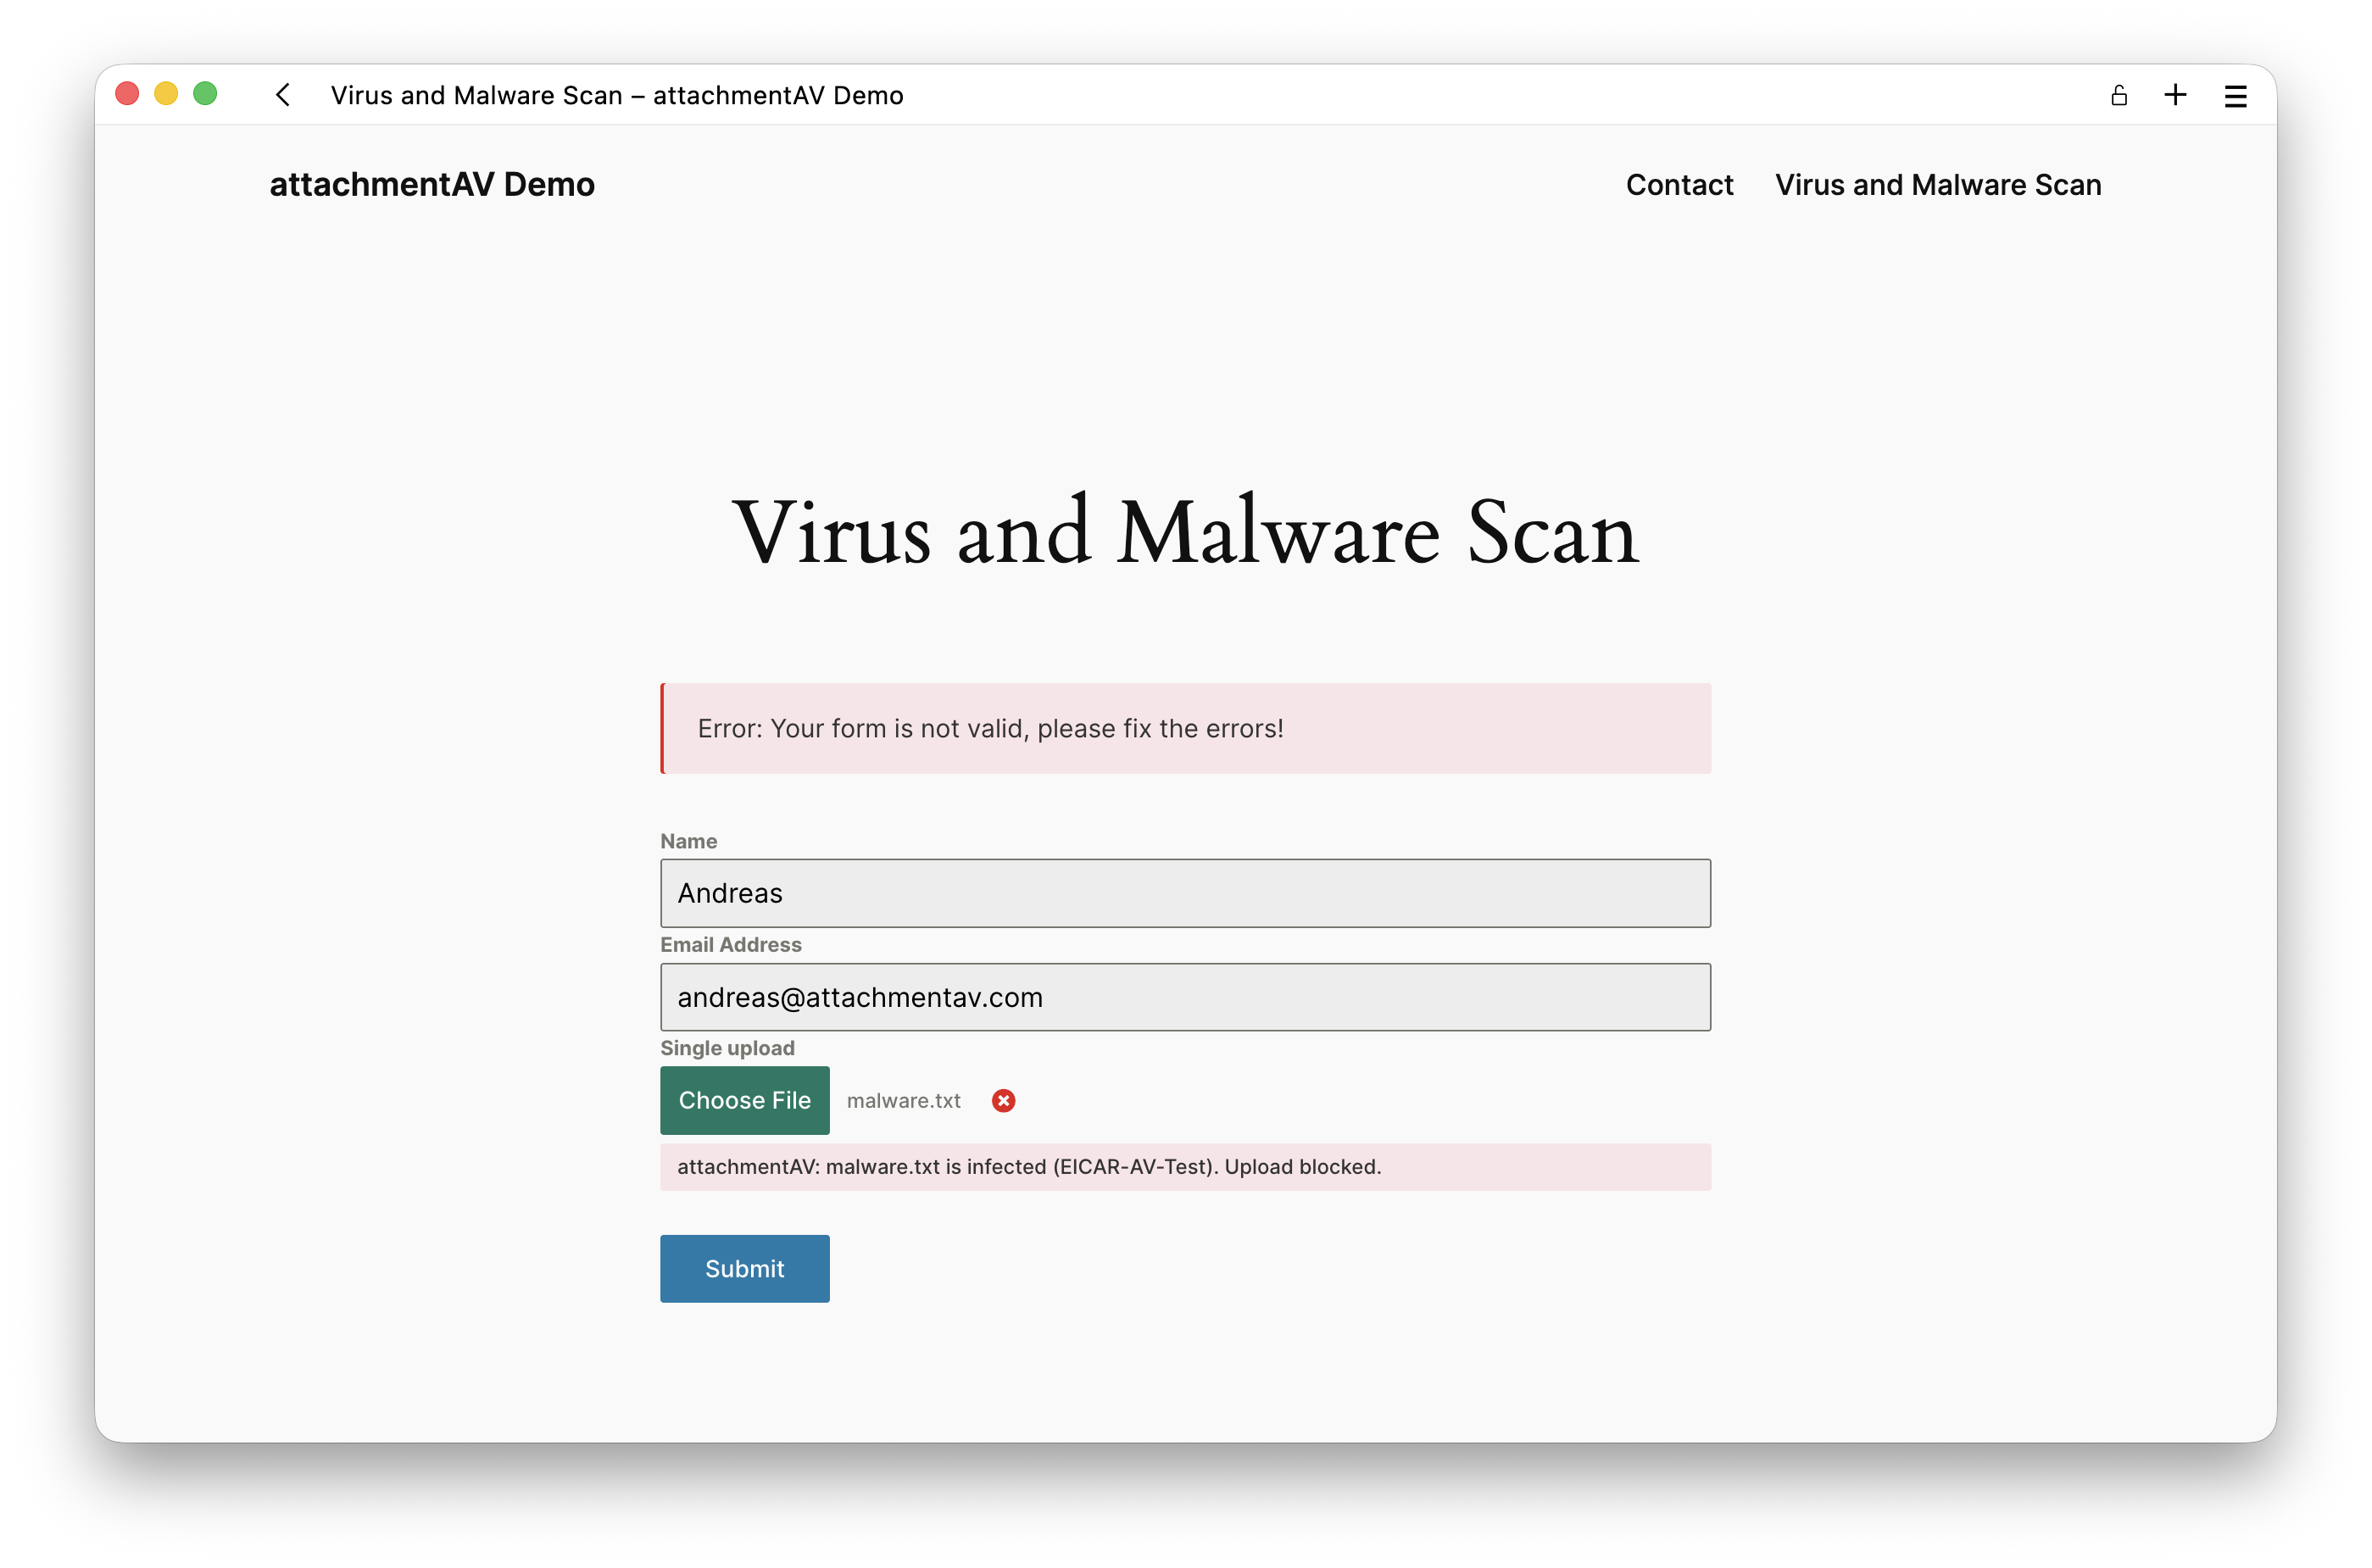
Task: Click the Single upload label
Action: [727, 1048]
